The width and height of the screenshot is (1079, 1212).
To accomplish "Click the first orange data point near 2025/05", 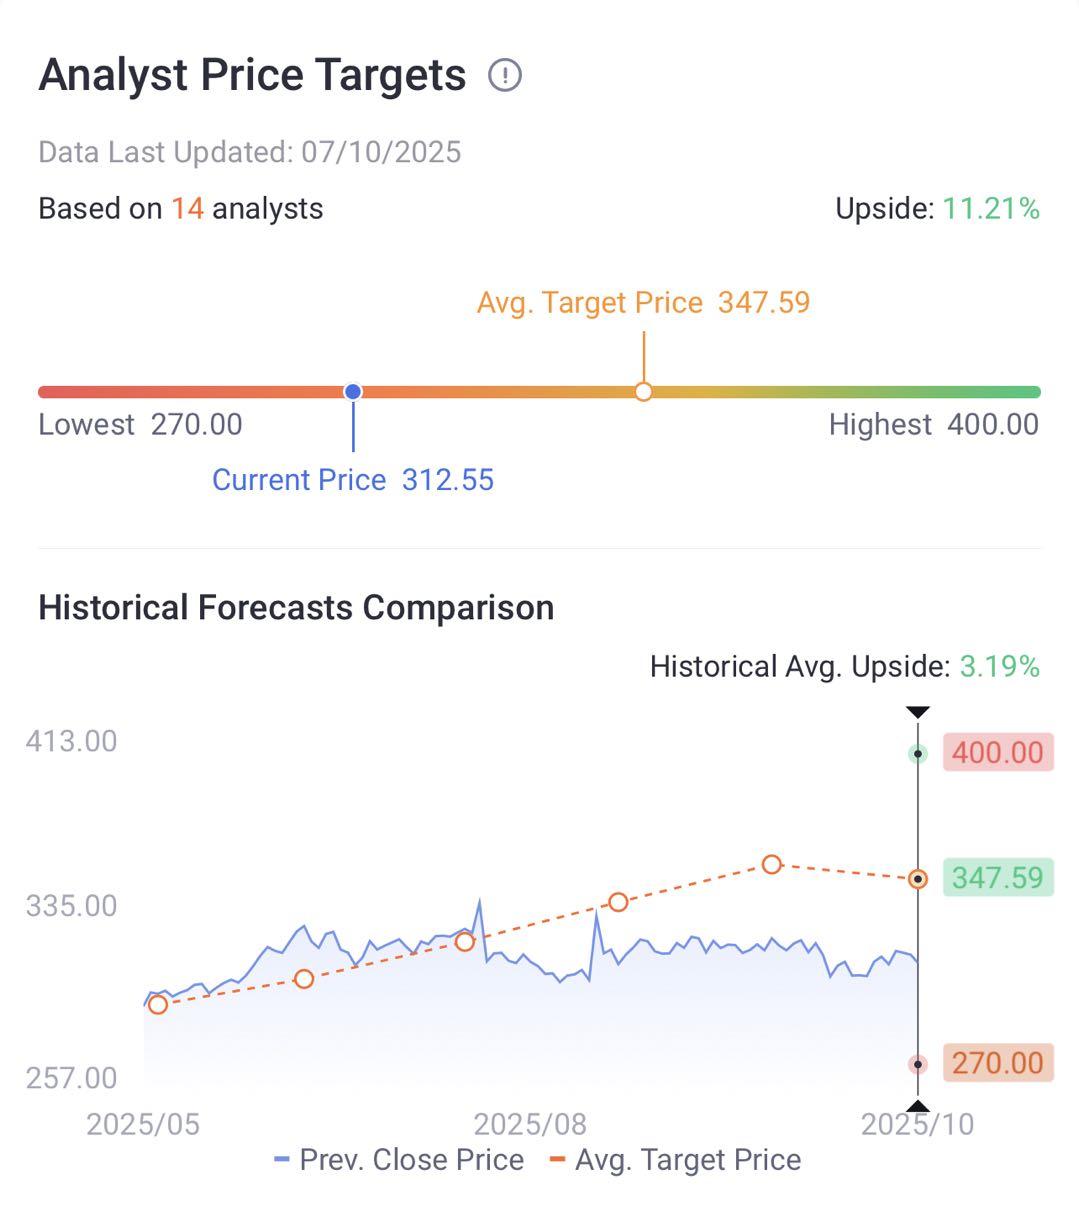I will [x=158, y=1004].
